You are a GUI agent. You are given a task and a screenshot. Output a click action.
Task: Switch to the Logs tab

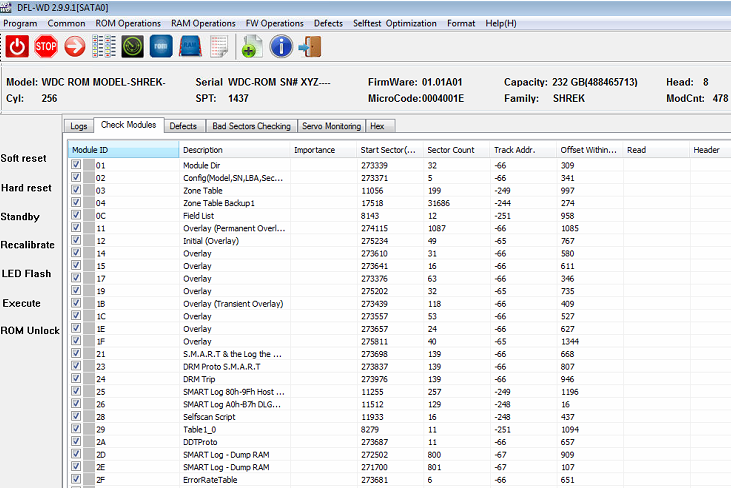point(79,126)
